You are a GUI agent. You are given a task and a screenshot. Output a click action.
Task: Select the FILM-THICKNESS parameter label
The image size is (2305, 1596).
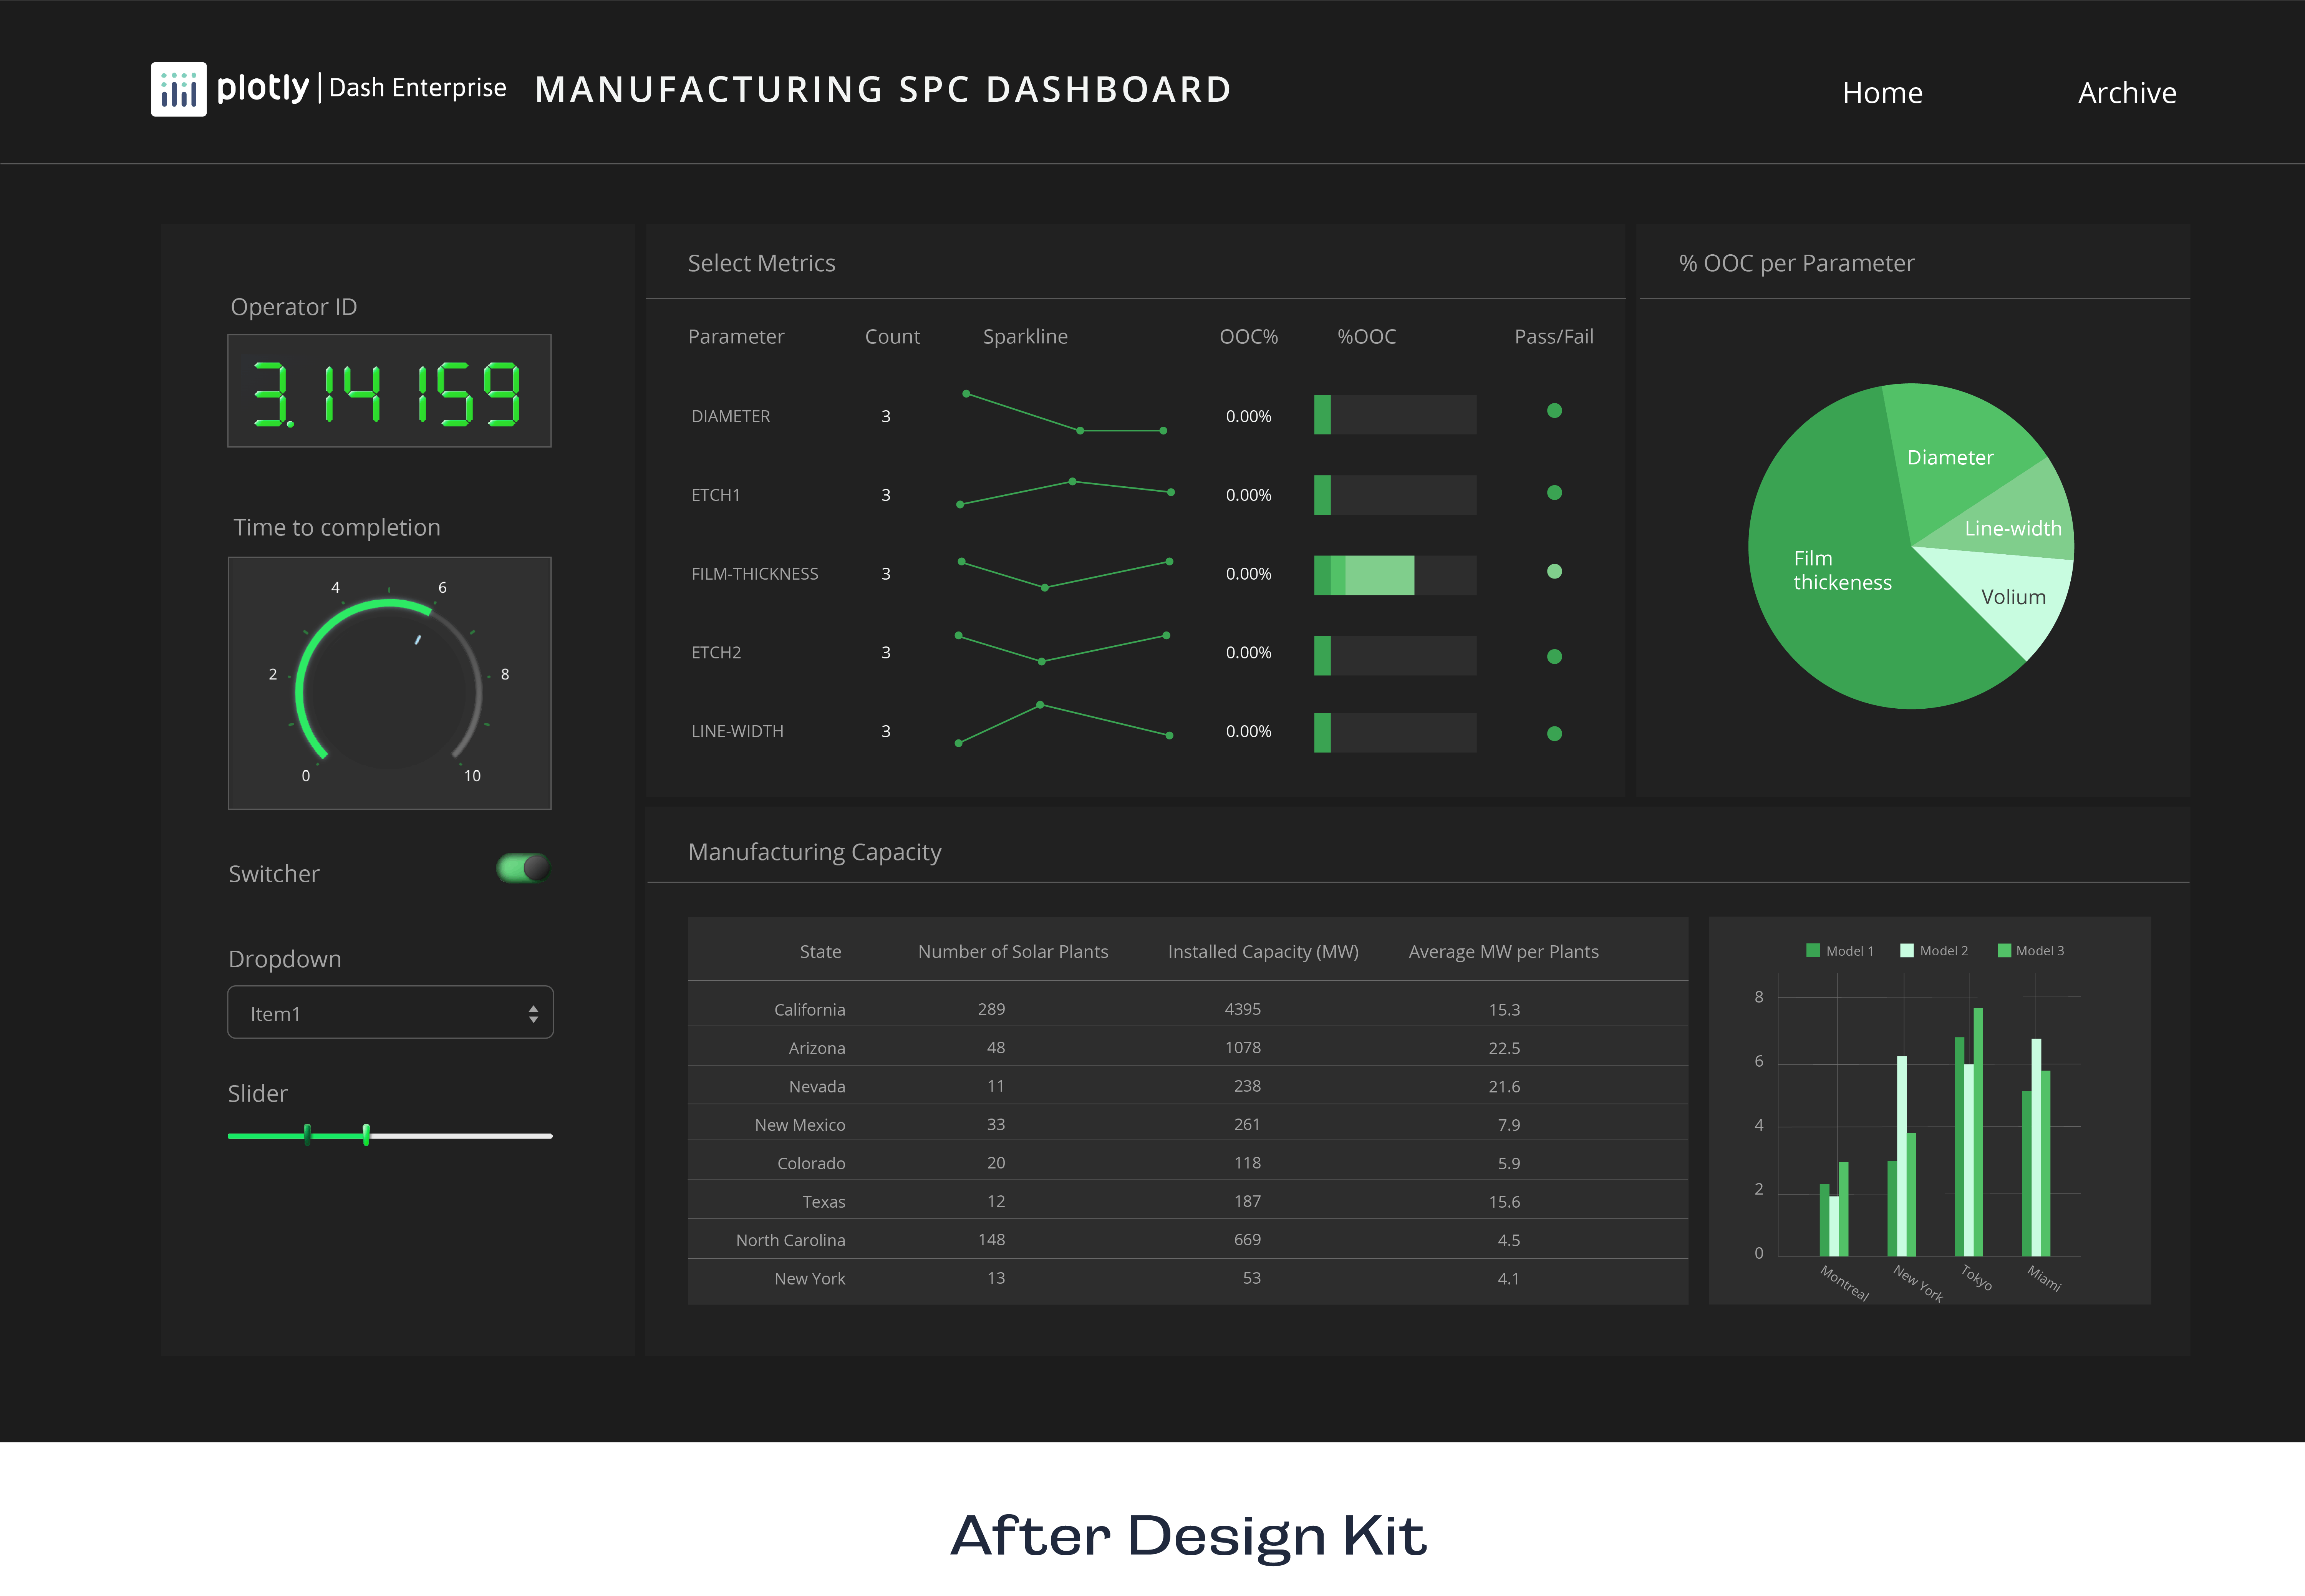point(755,574)
